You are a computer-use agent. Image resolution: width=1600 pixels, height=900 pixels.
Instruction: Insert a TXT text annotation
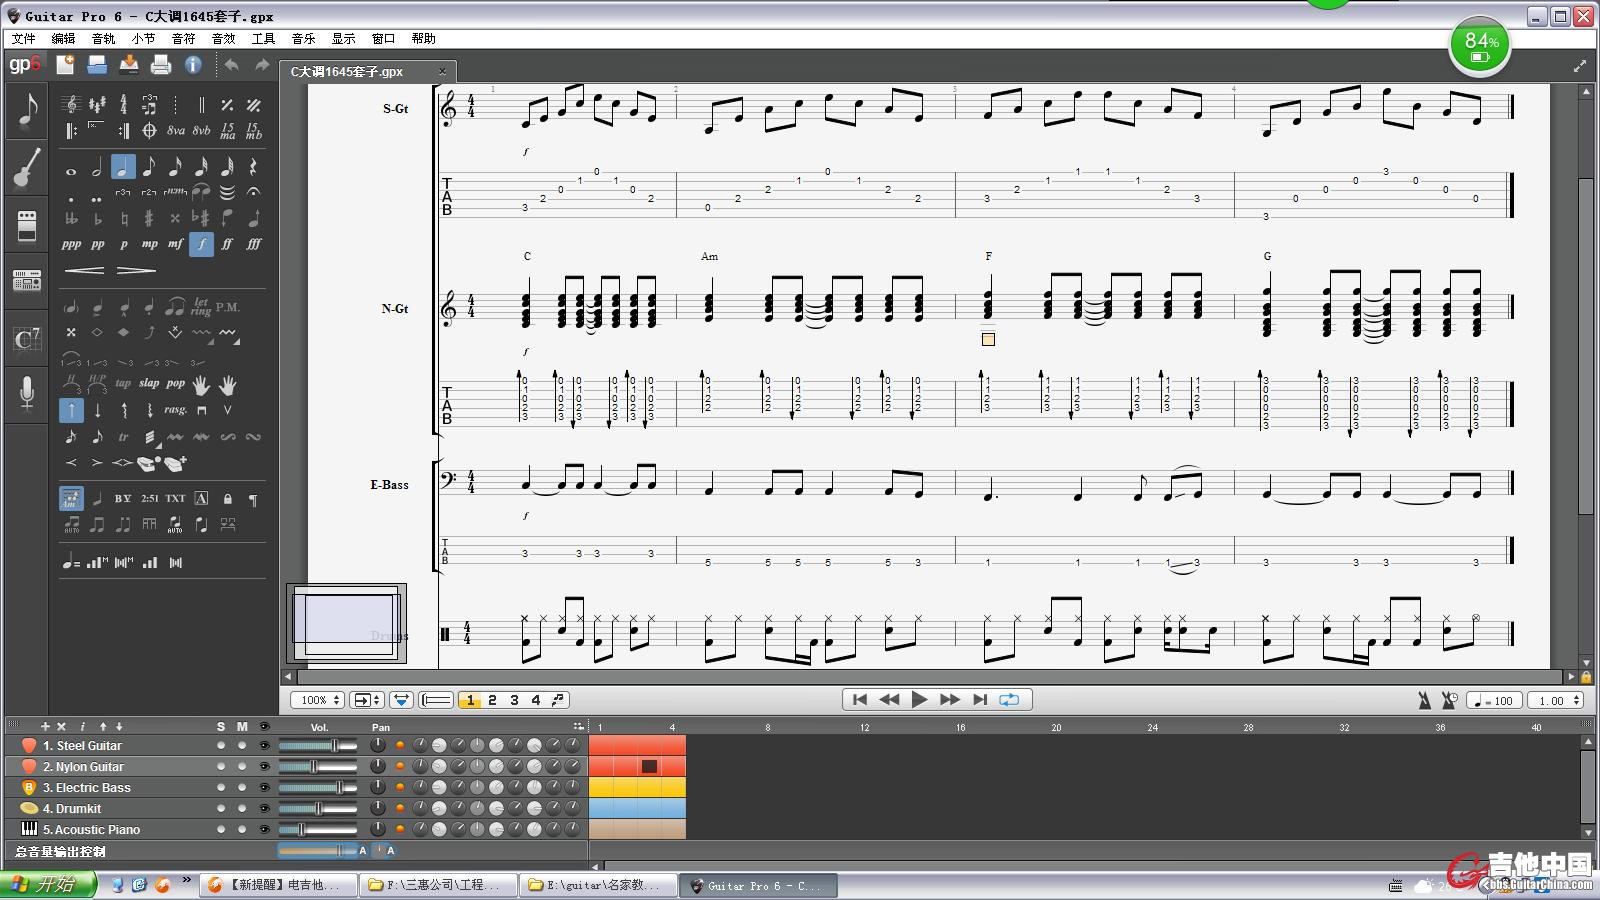175,498
